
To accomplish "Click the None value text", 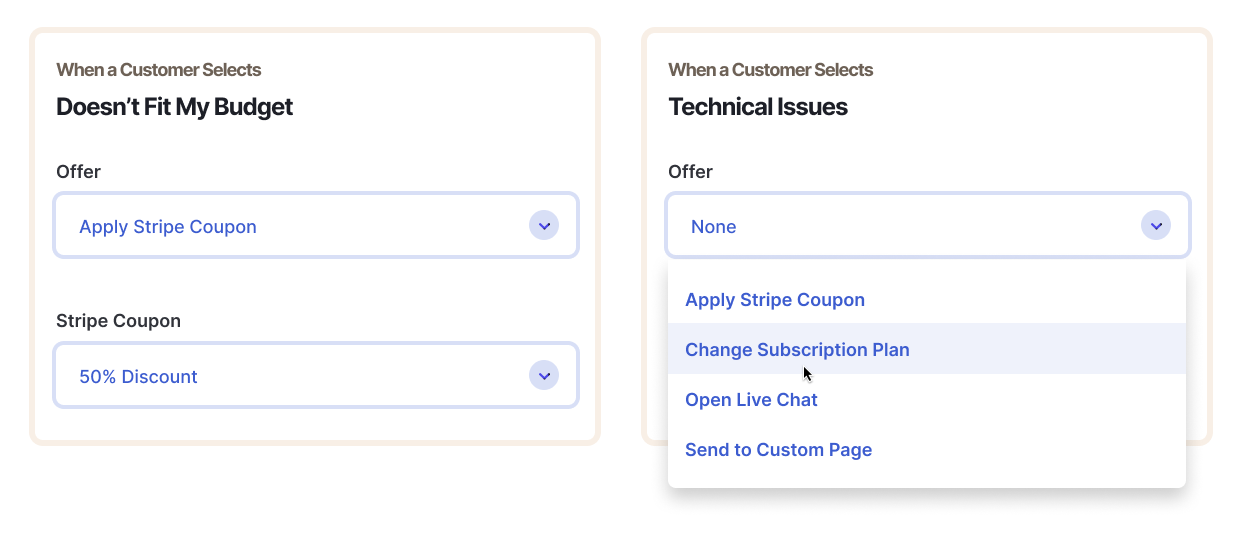I will click(x=713, y=227).
